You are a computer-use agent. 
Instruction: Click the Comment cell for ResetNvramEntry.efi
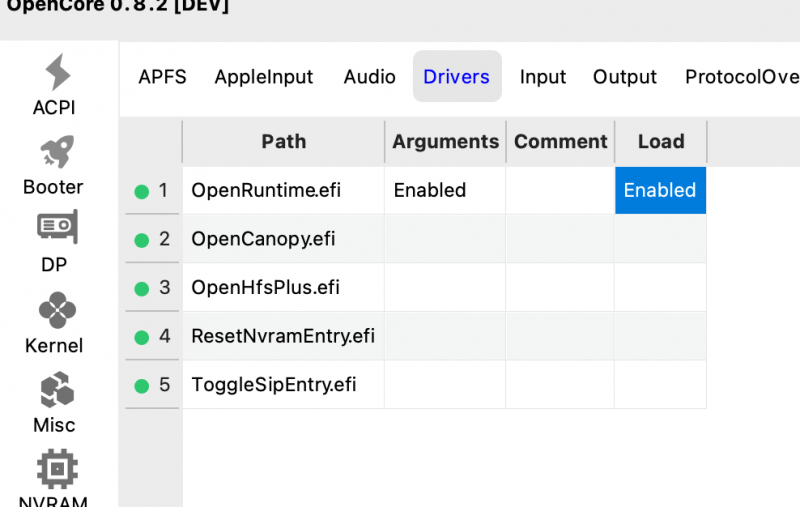coord(560,336)
